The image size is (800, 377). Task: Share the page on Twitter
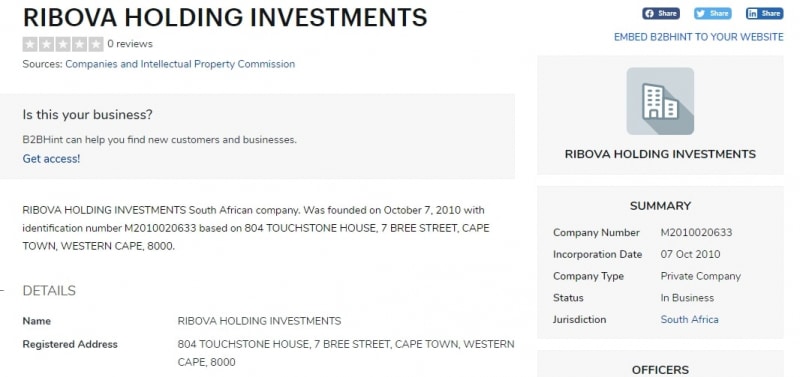(713, 13)
